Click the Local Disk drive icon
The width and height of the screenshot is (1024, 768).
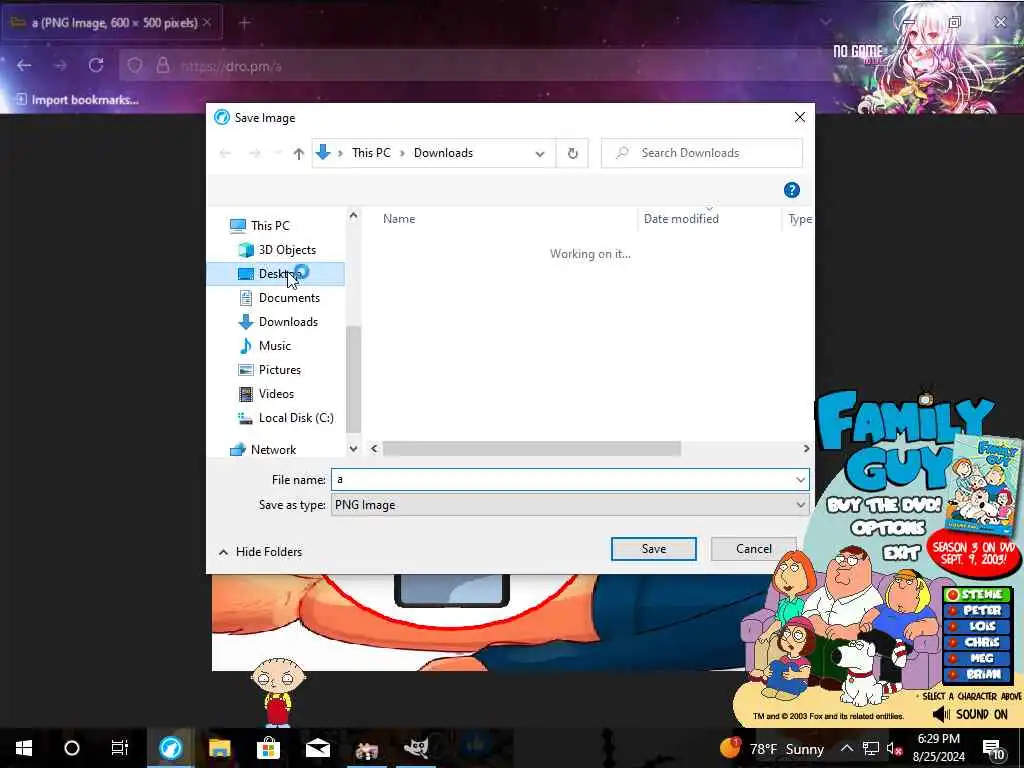246,418
